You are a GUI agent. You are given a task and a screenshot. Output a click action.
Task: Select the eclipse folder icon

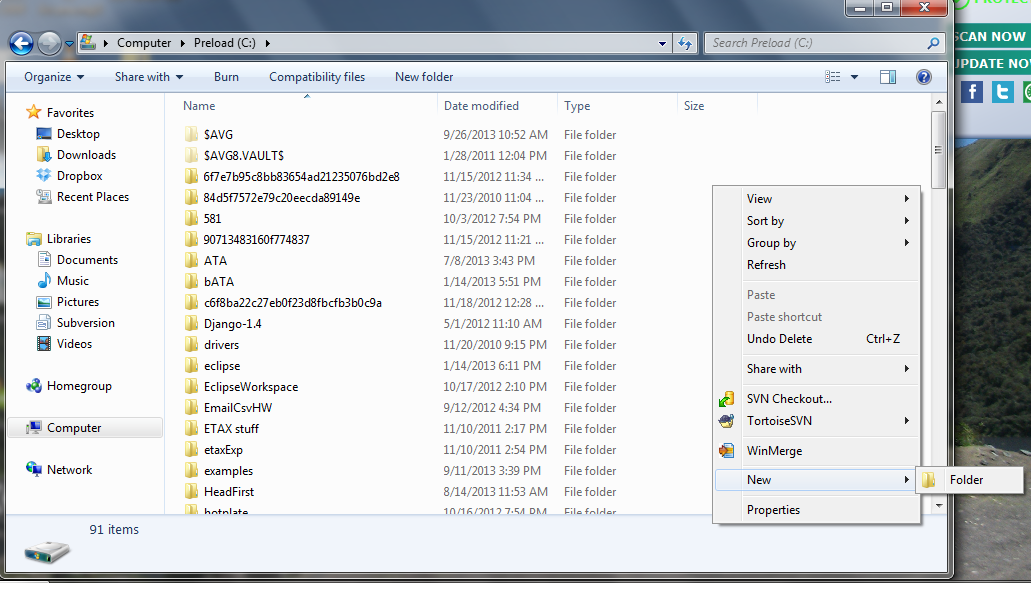[191, 366]
